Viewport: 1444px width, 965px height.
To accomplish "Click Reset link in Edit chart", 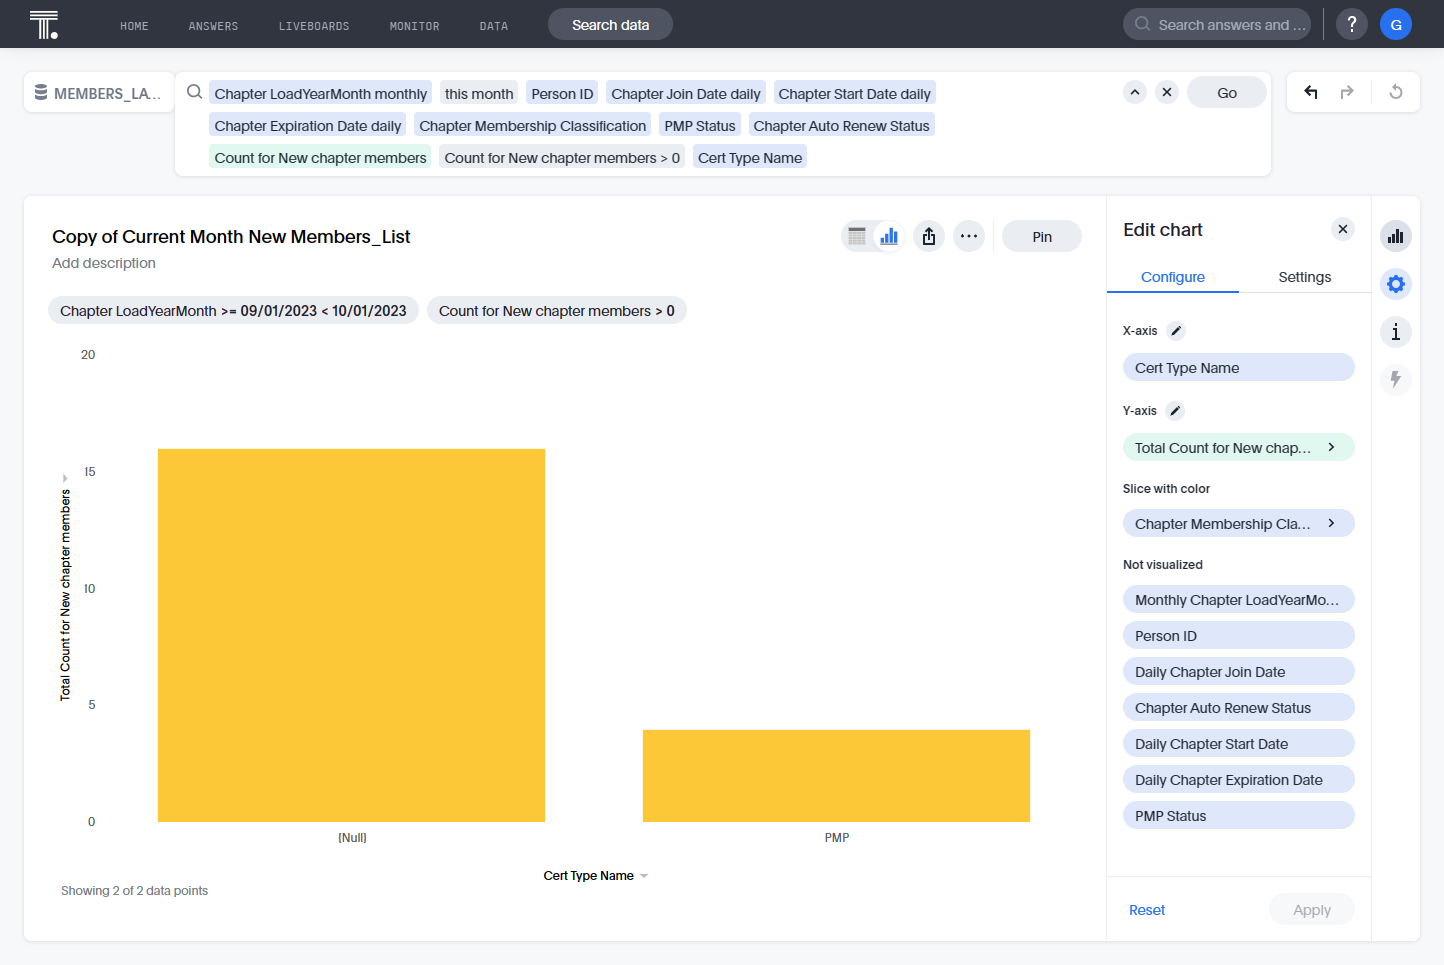I will pyautogui.click(x=1147, y=910).
